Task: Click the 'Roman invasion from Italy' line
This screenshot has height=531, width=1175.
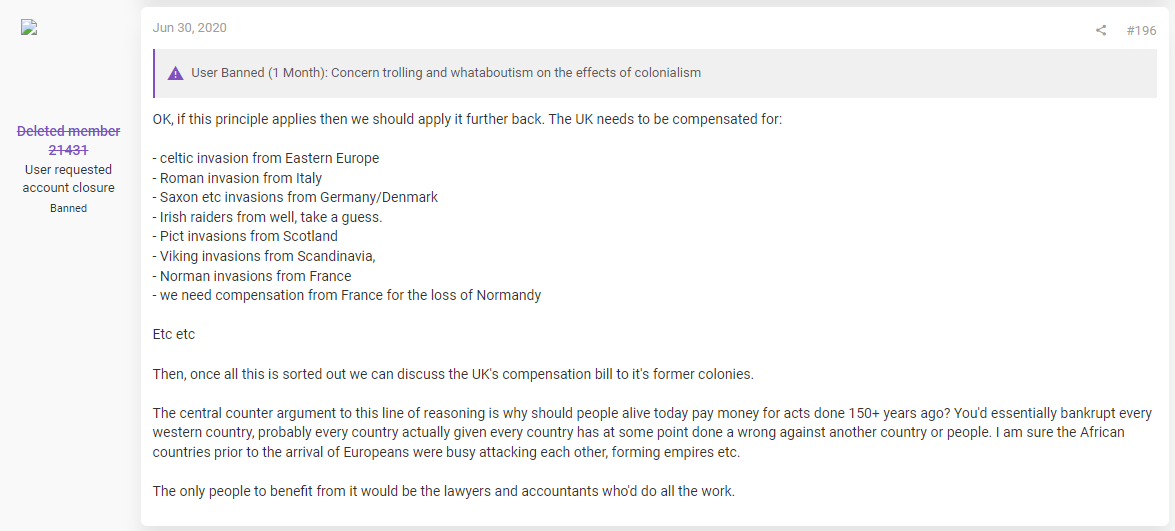Action: tap(237, 178)
